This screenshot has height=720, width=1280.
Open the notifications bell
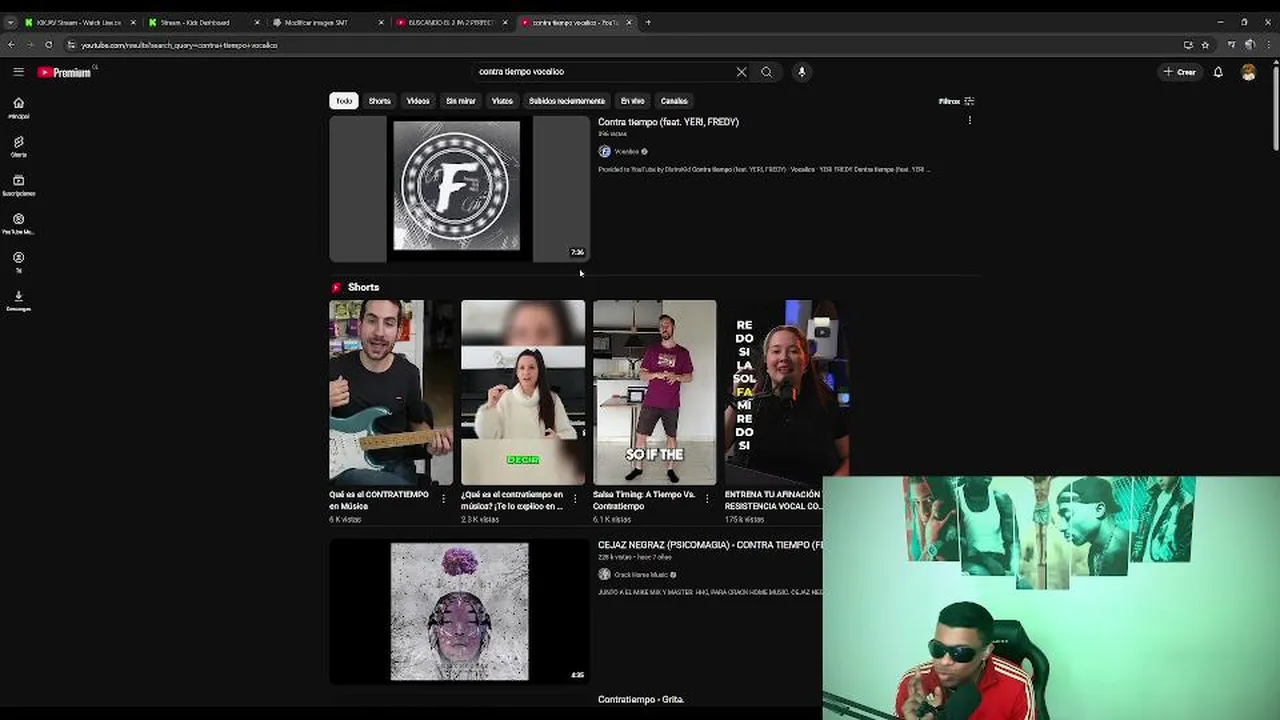1218,72
